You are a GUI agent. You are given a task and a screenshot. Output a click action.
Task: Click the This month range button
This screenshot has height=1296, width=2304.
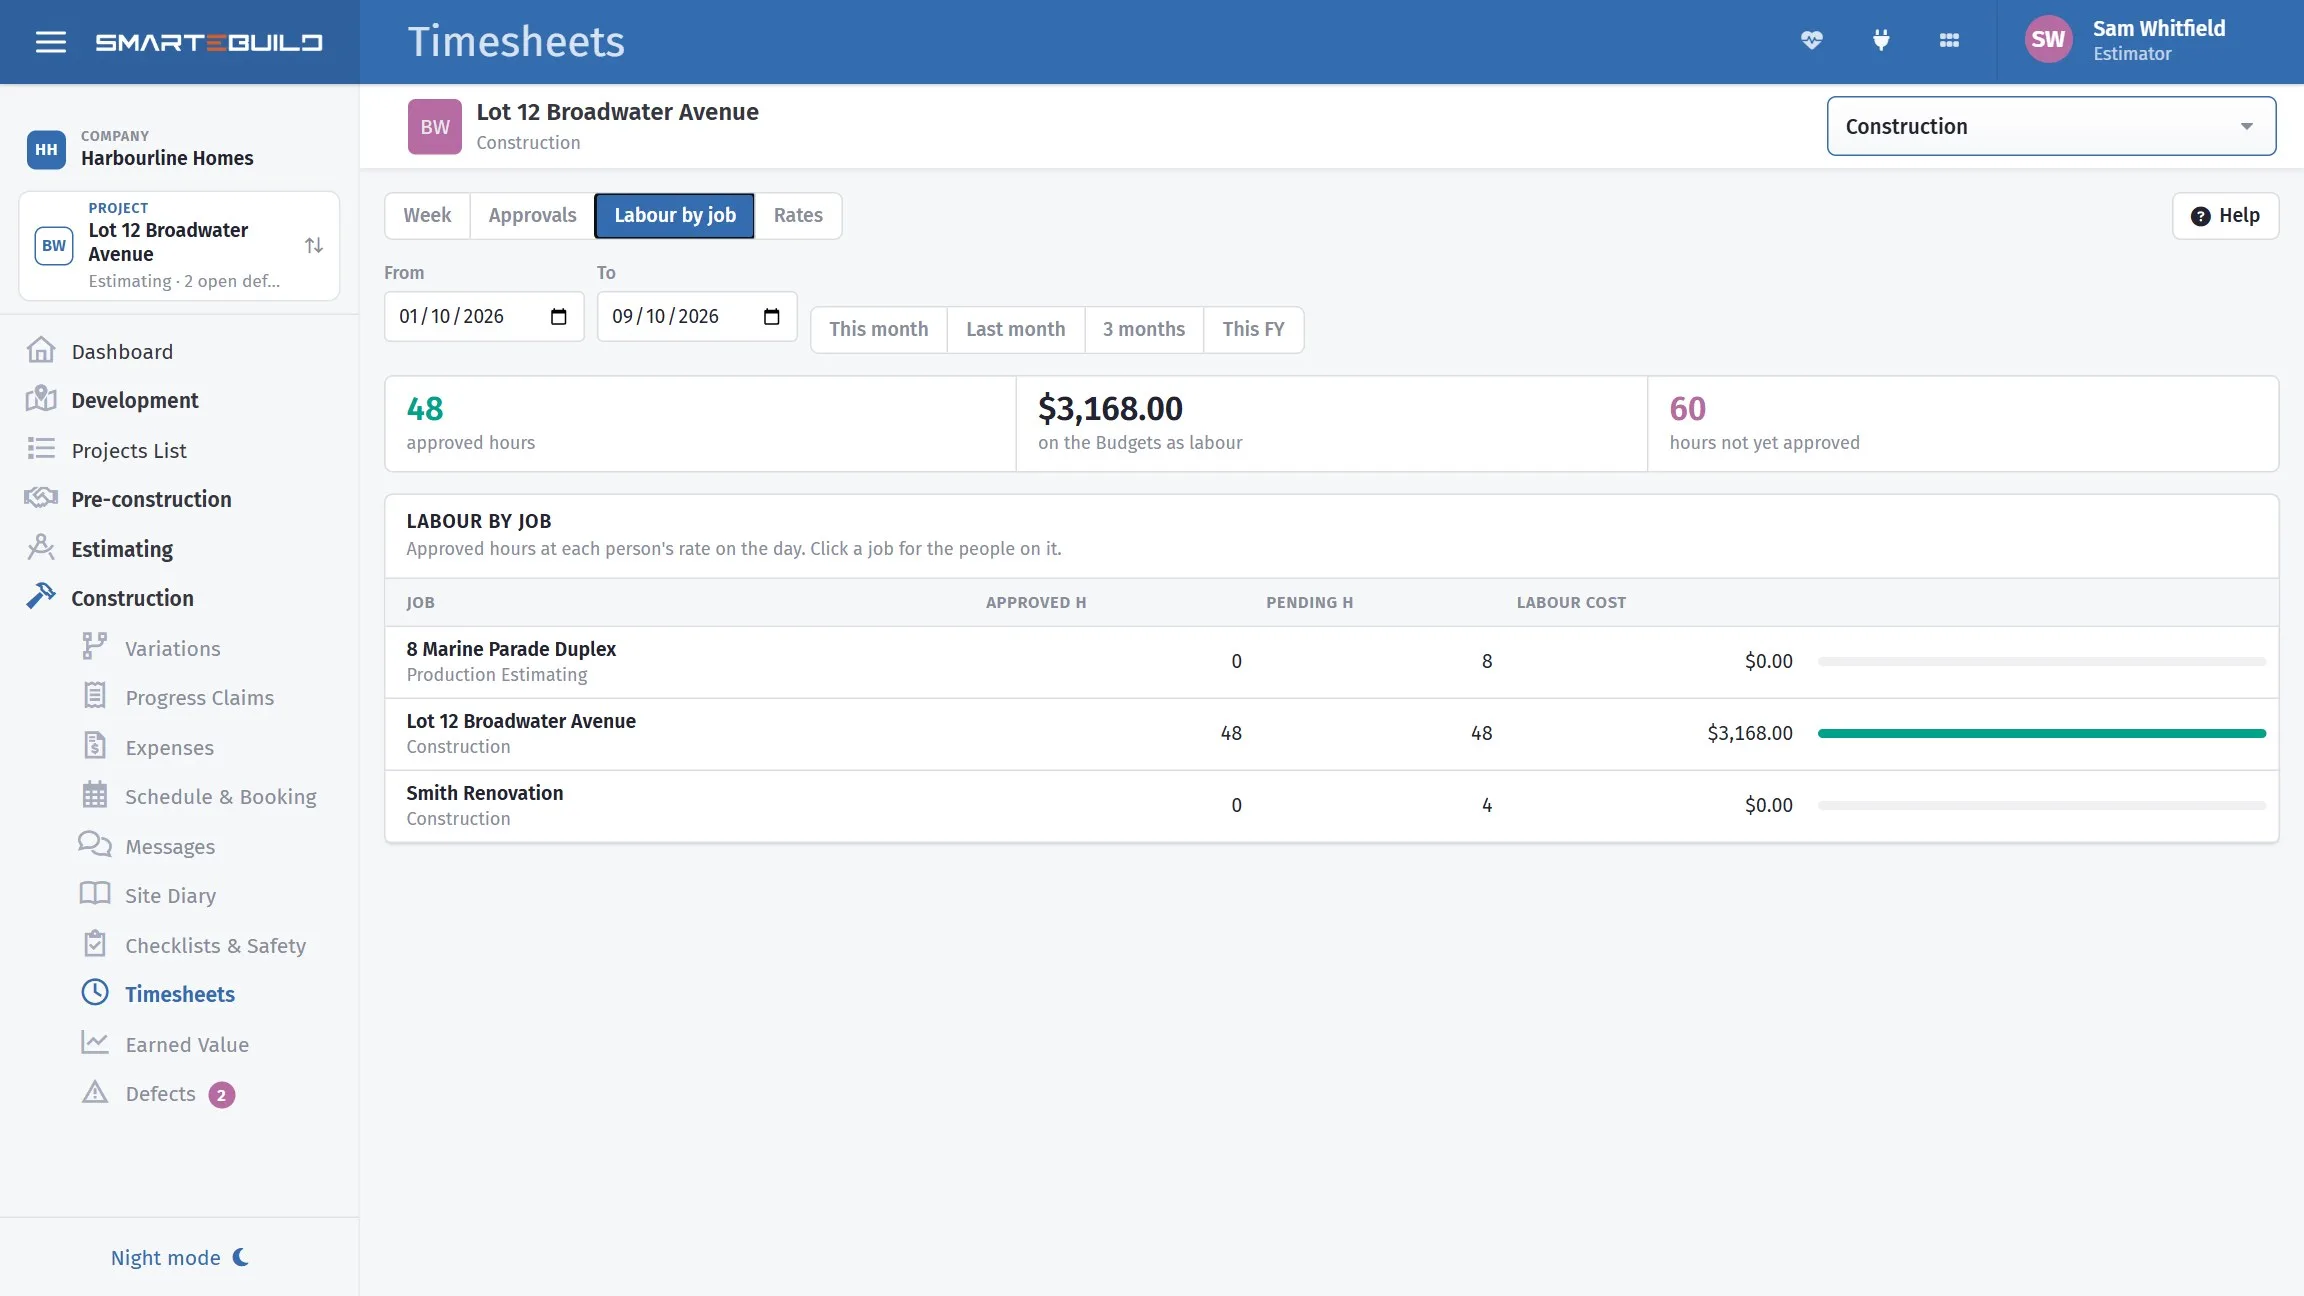coord(879,330)
